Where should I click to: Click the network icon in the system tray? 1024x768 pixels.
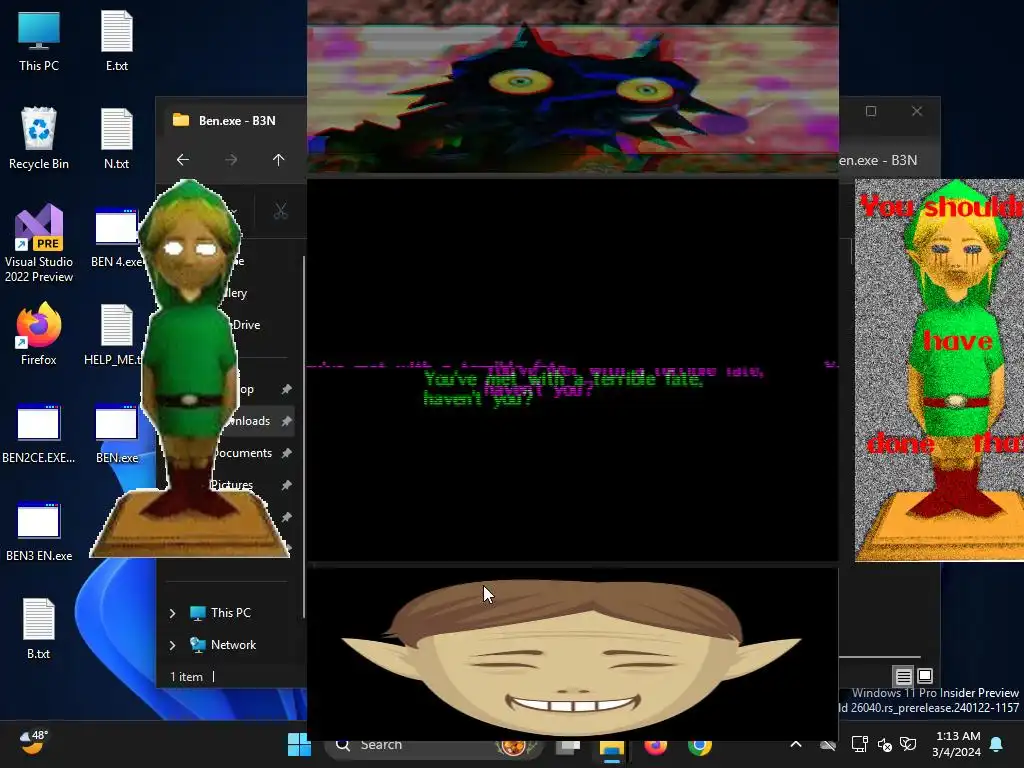[x=859, y=744]
